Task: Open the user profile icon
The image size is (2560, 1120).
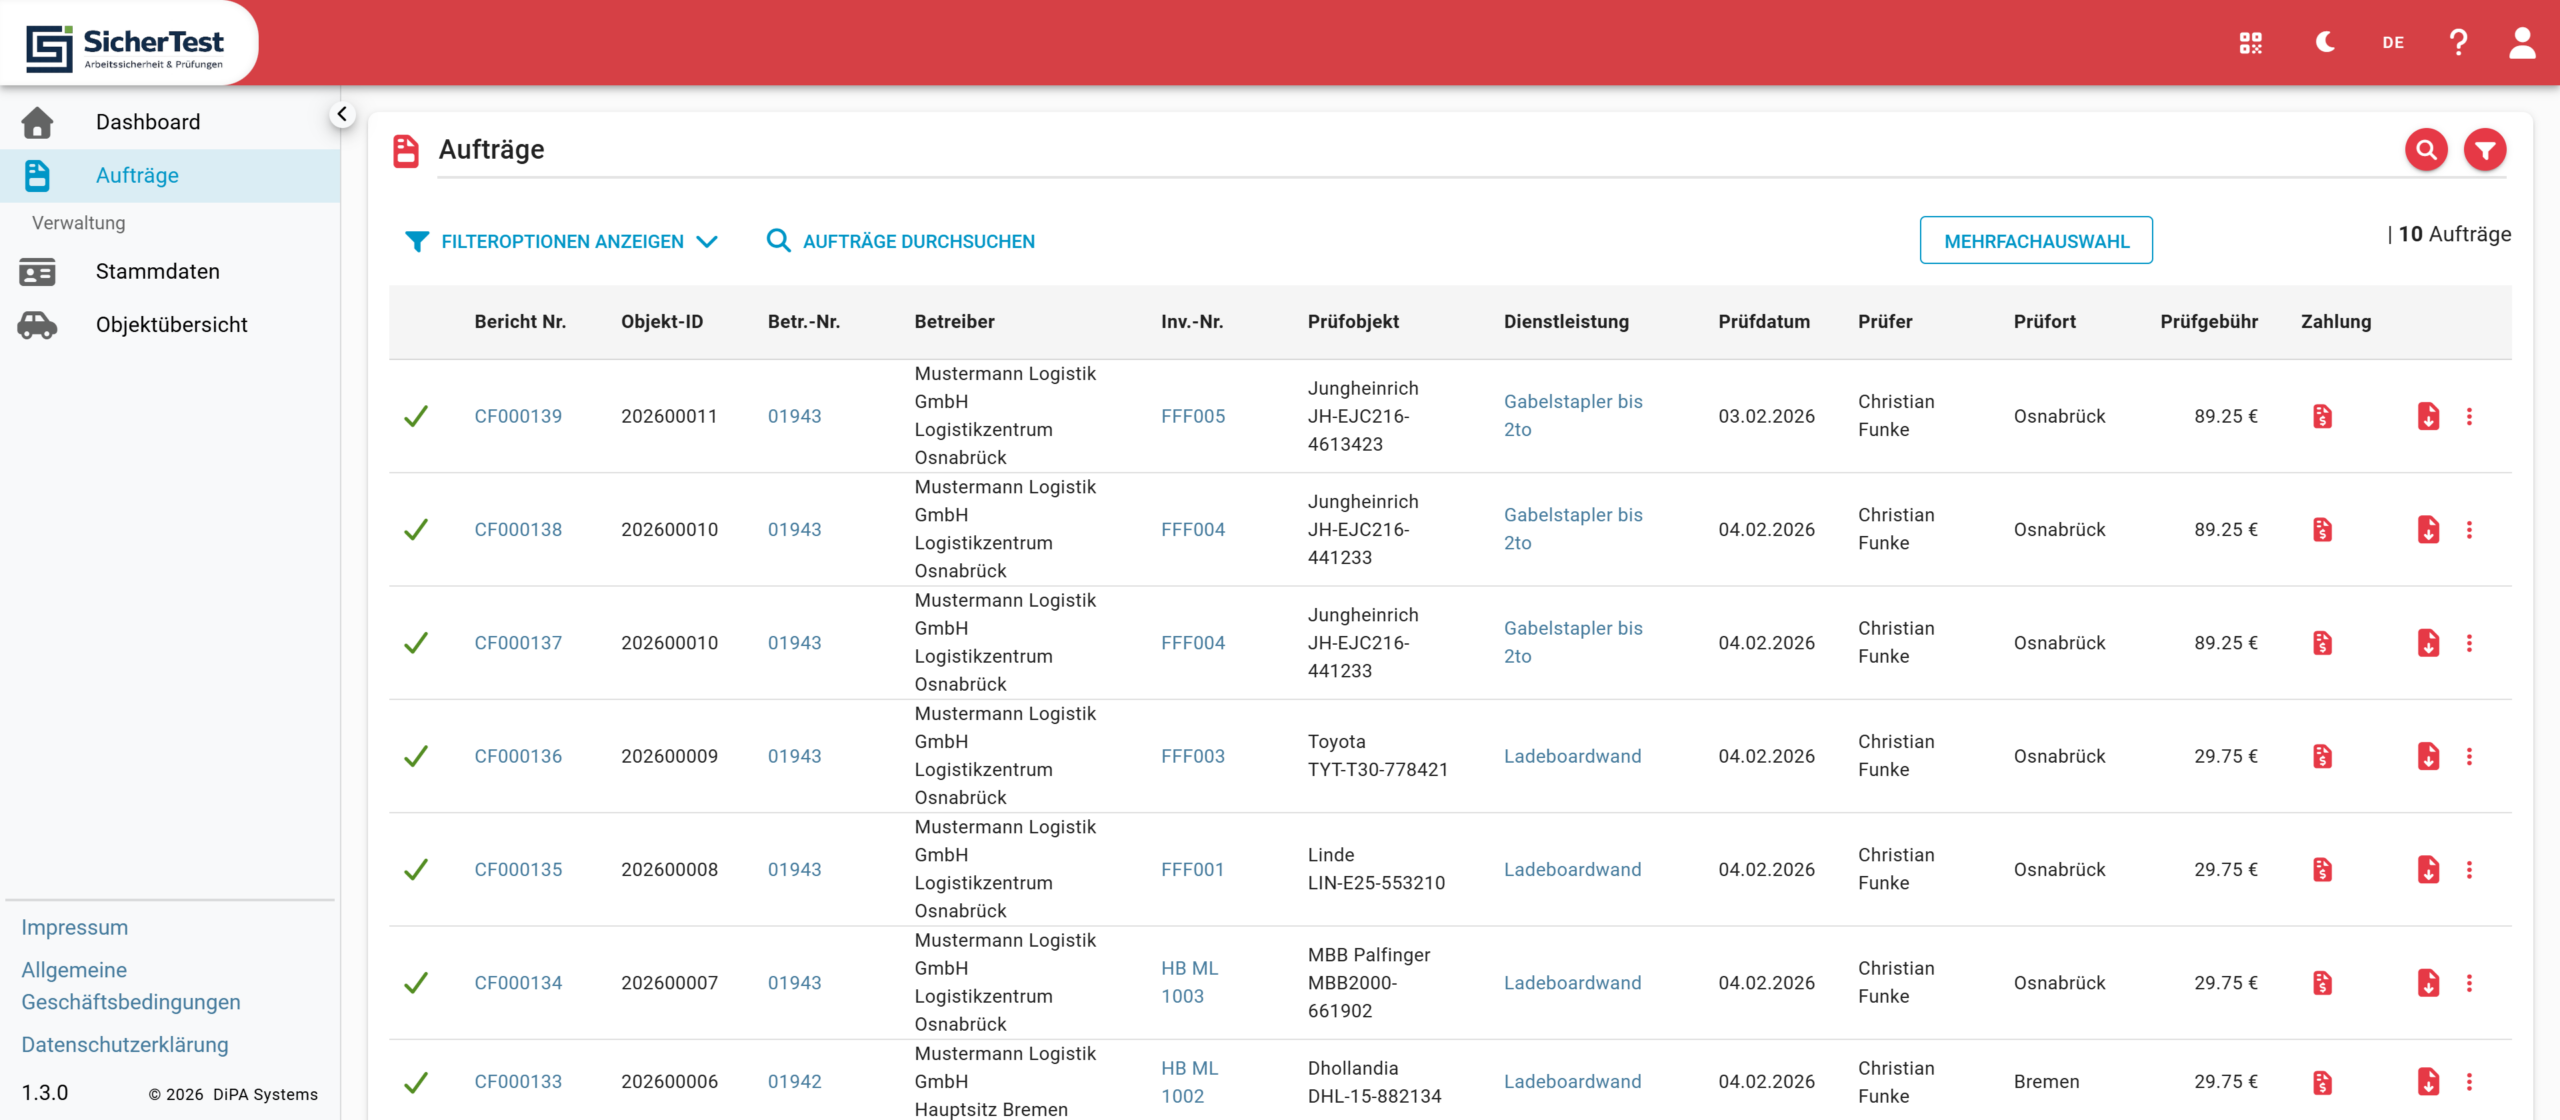Action: click(2522, 43)
